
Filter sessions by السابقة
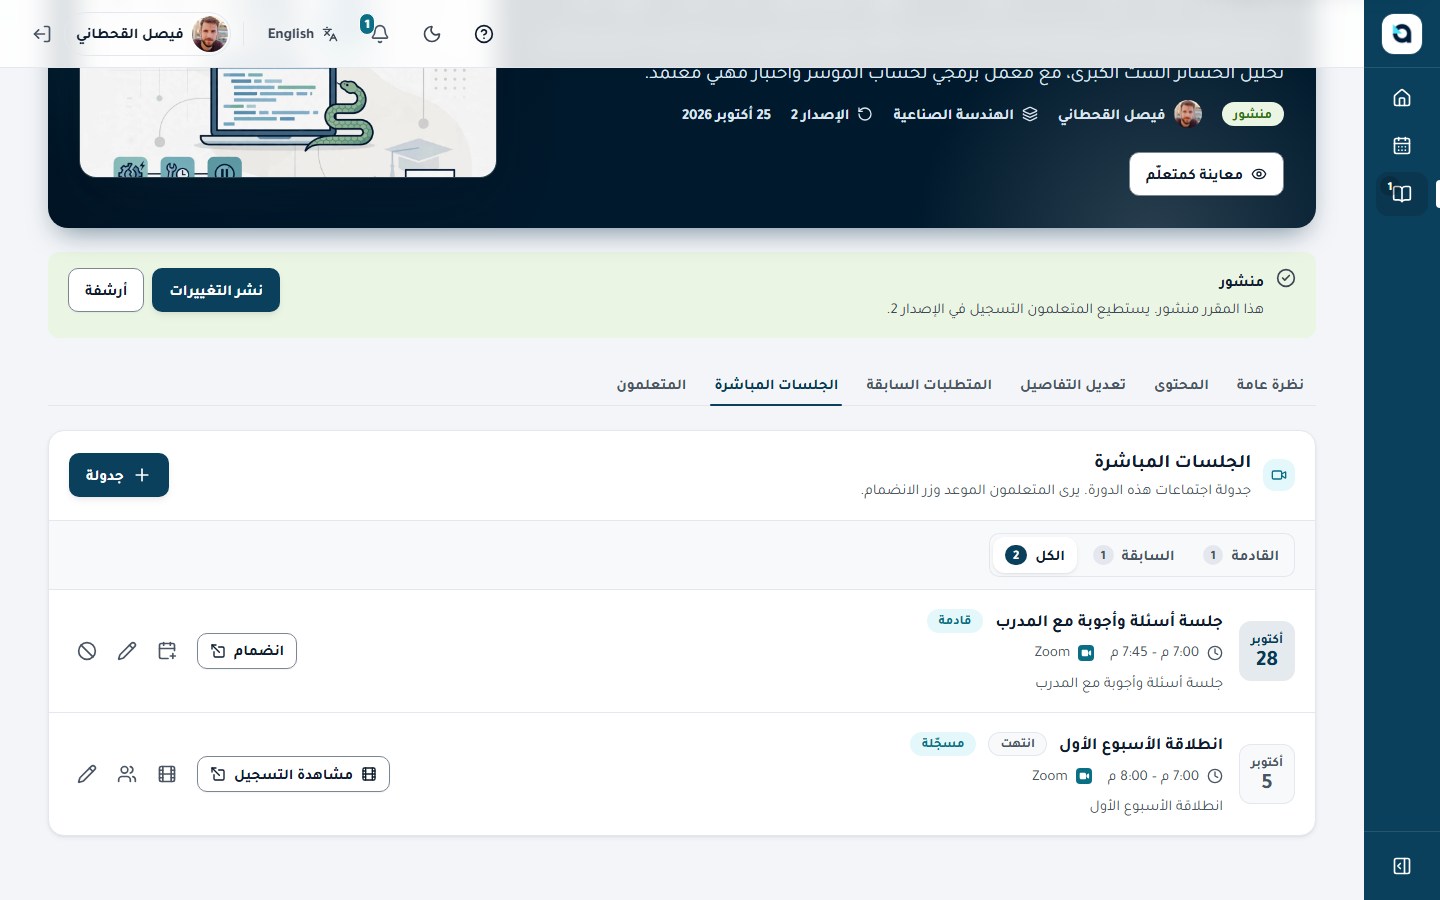[x=1134, y=555]
